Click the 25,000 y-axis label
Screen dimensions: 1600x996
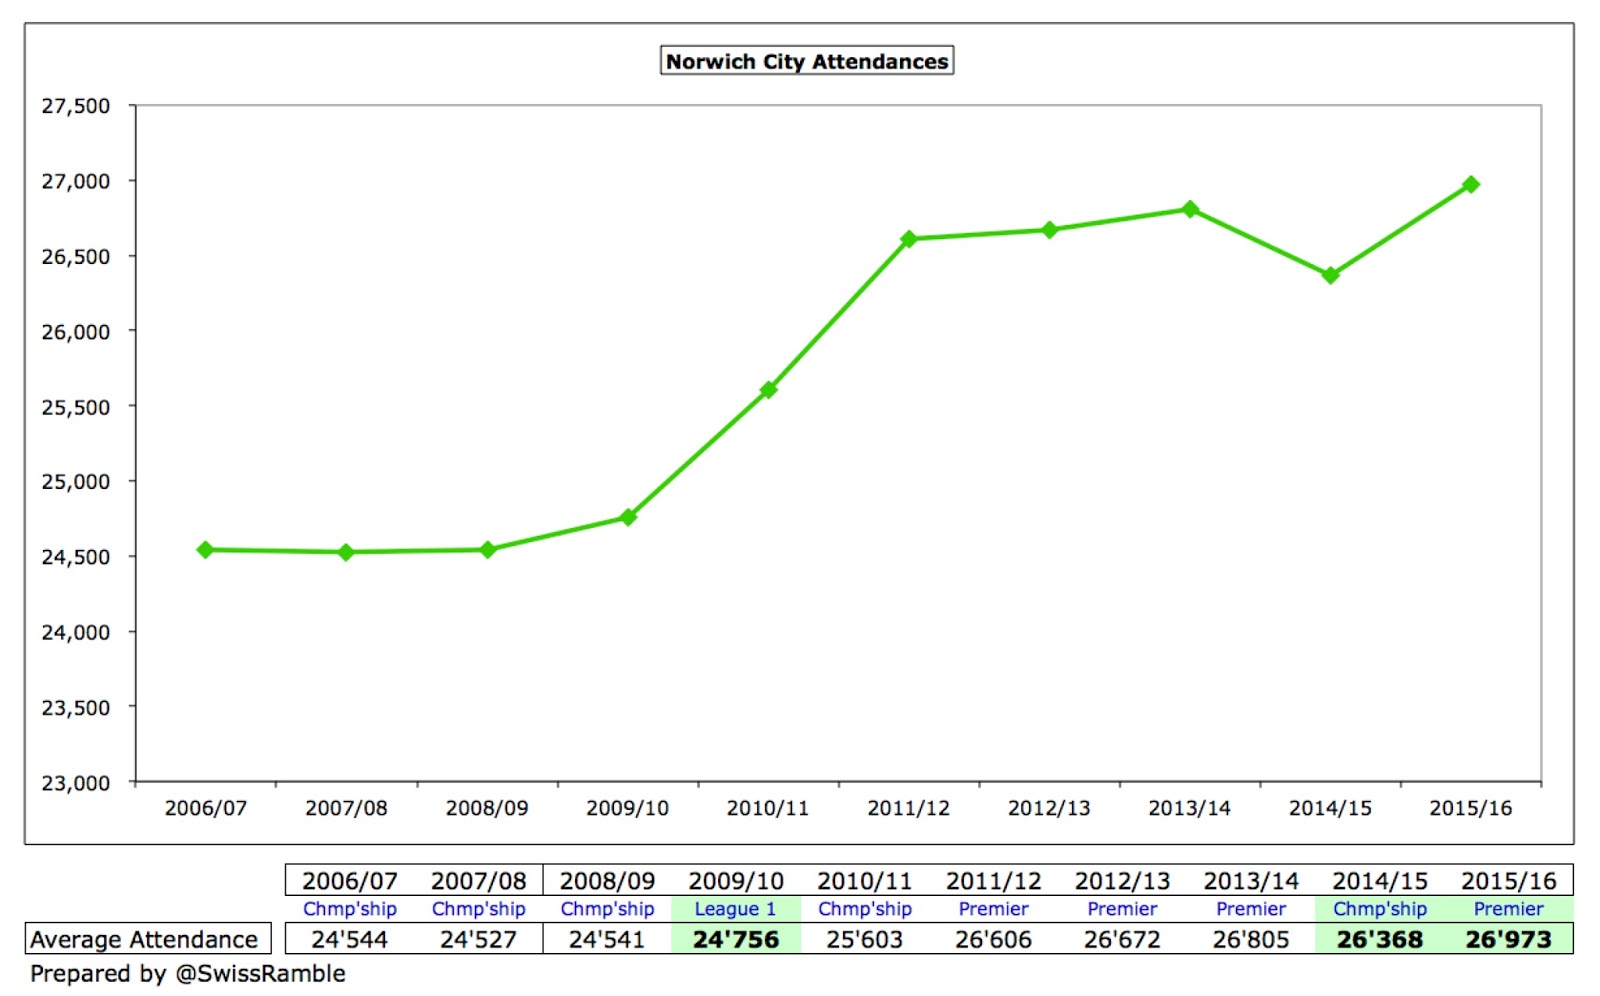75,481
